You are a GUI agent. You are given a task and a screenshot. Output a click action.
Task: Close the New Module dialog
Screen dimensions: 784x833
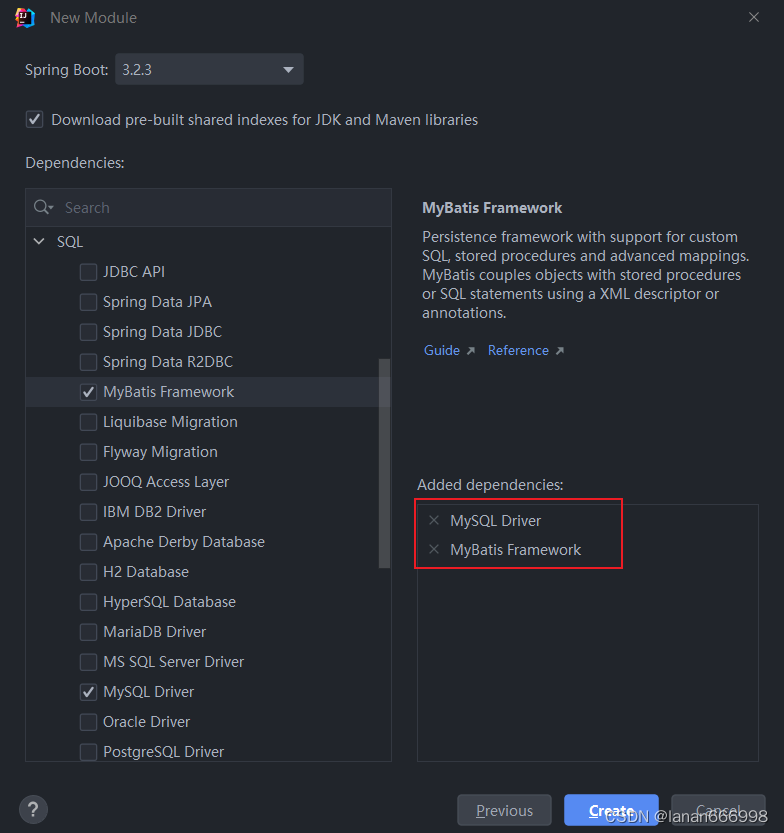754,17
